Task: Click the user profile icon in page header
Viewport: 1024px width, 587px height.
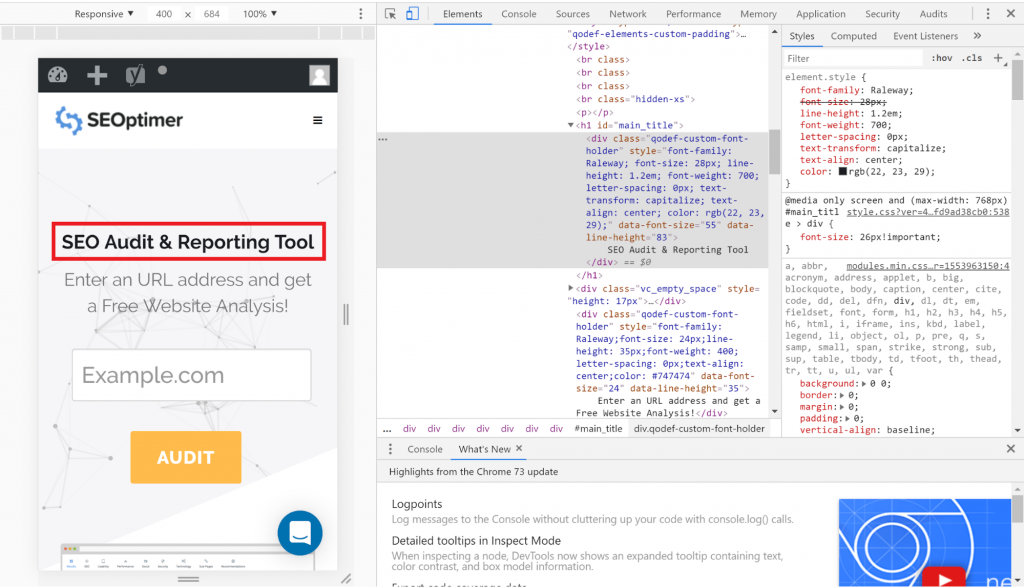Action: point(318,74)
